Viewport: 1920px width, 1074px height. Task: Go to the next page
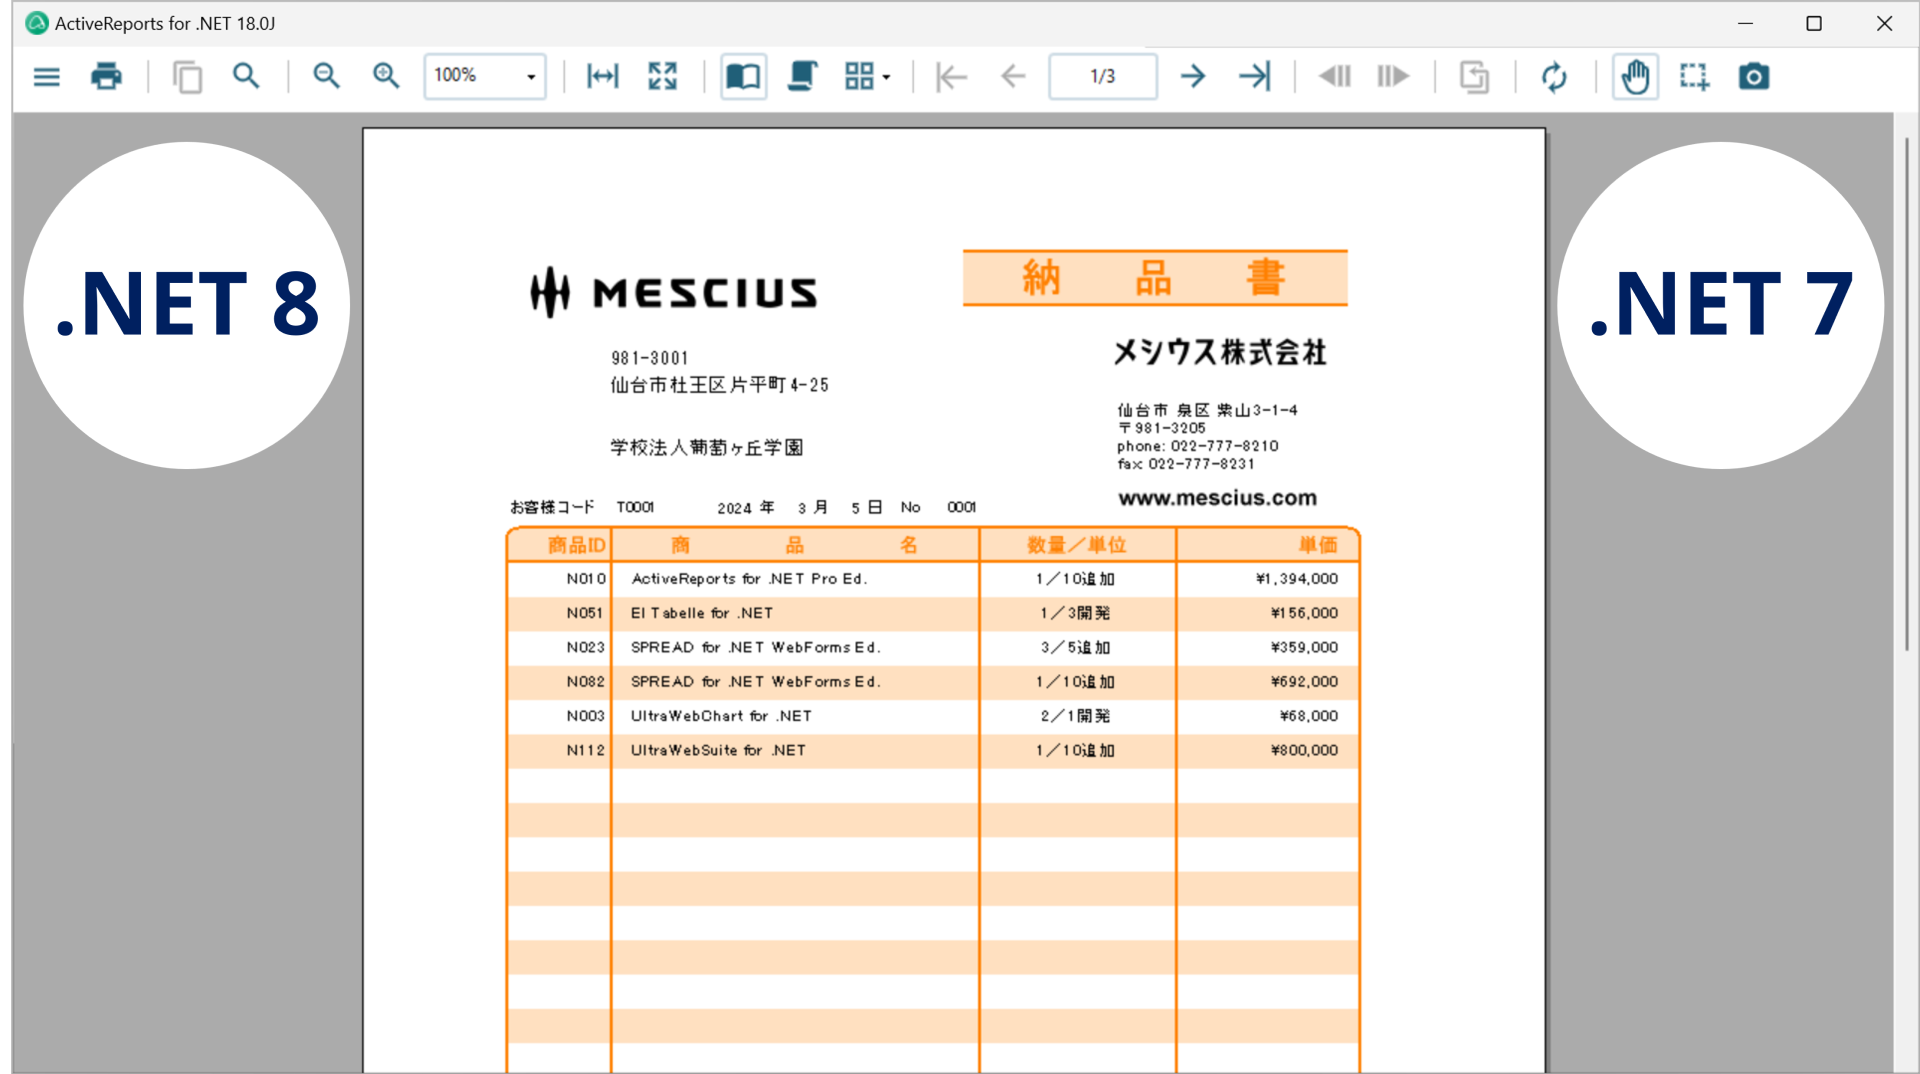click(x=1193, y=76)
